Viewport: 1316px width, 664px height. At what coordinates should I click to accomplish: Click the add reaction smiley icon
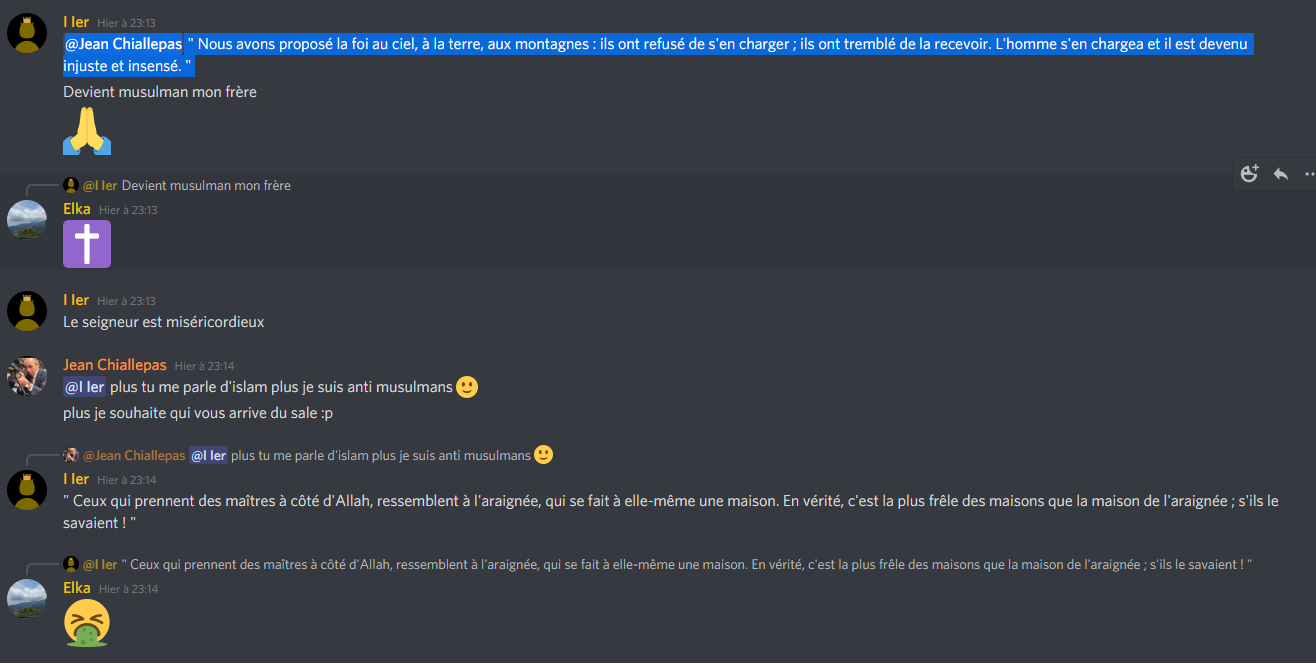pyautogui.click(x=1249, y=173)
